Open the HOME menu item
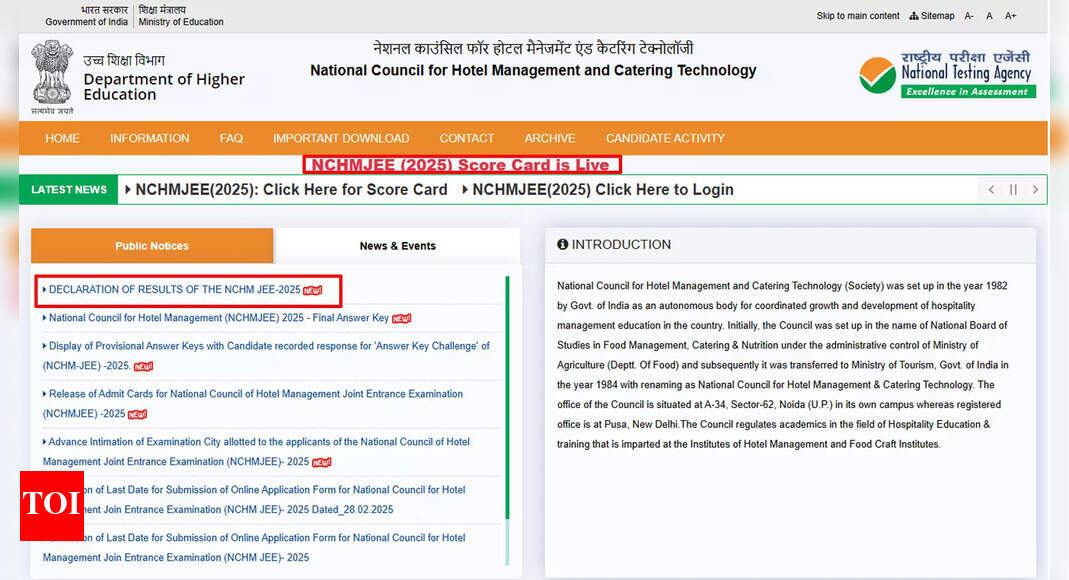 tap(62, 138)
